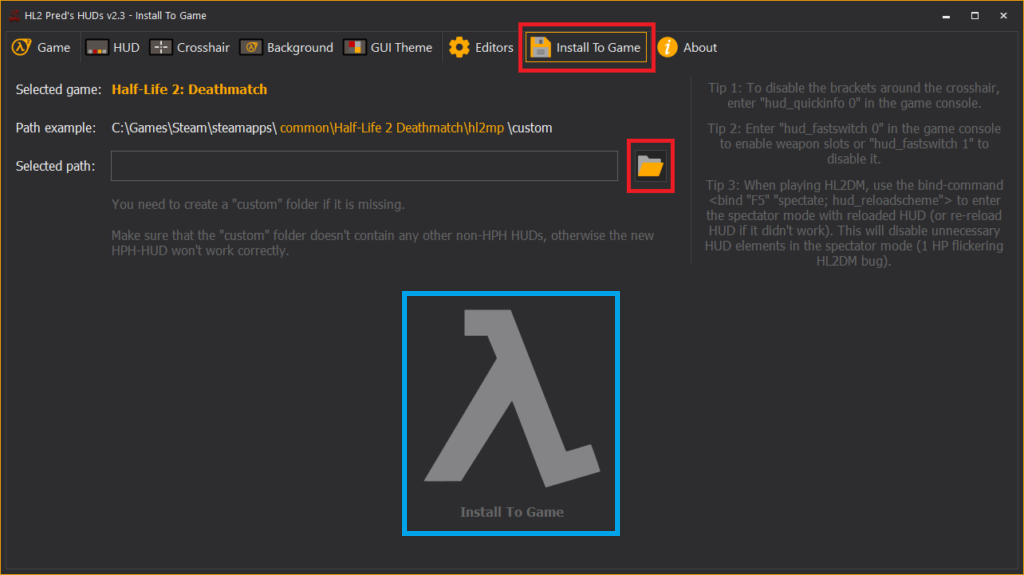The width and height of the screenshot is (1024, 575).
Task: Open the Install To Game tab
Action: [x=586, y=48]
